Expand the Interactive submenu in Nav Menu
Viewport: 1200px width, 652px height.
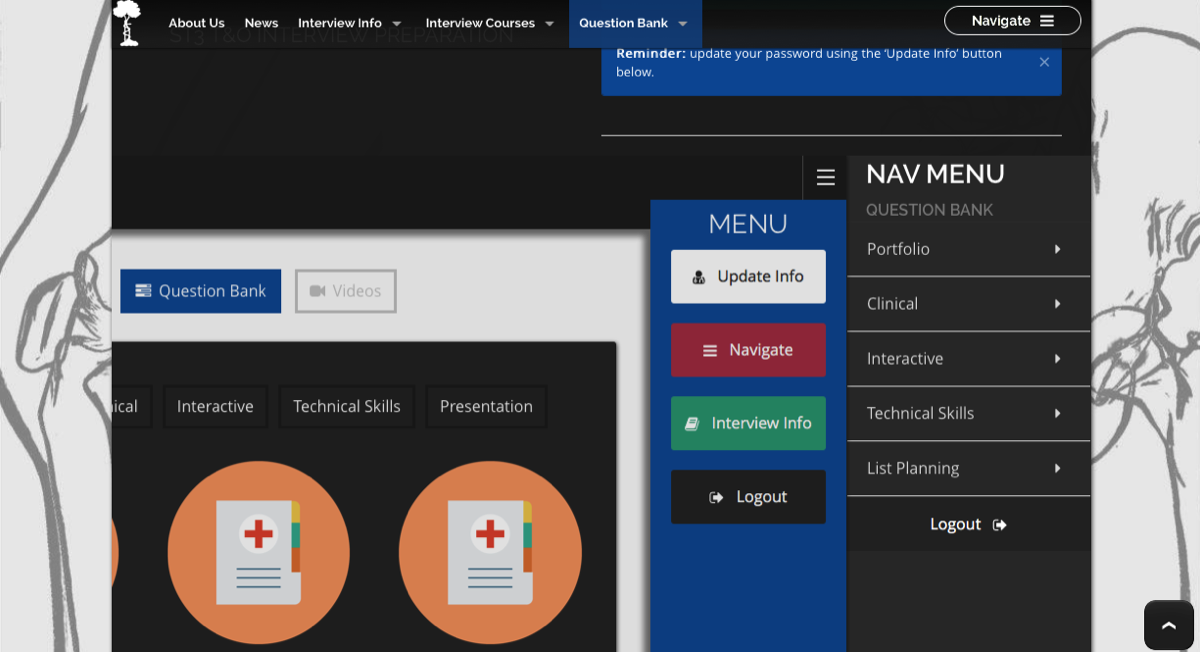tap(968, 359)
